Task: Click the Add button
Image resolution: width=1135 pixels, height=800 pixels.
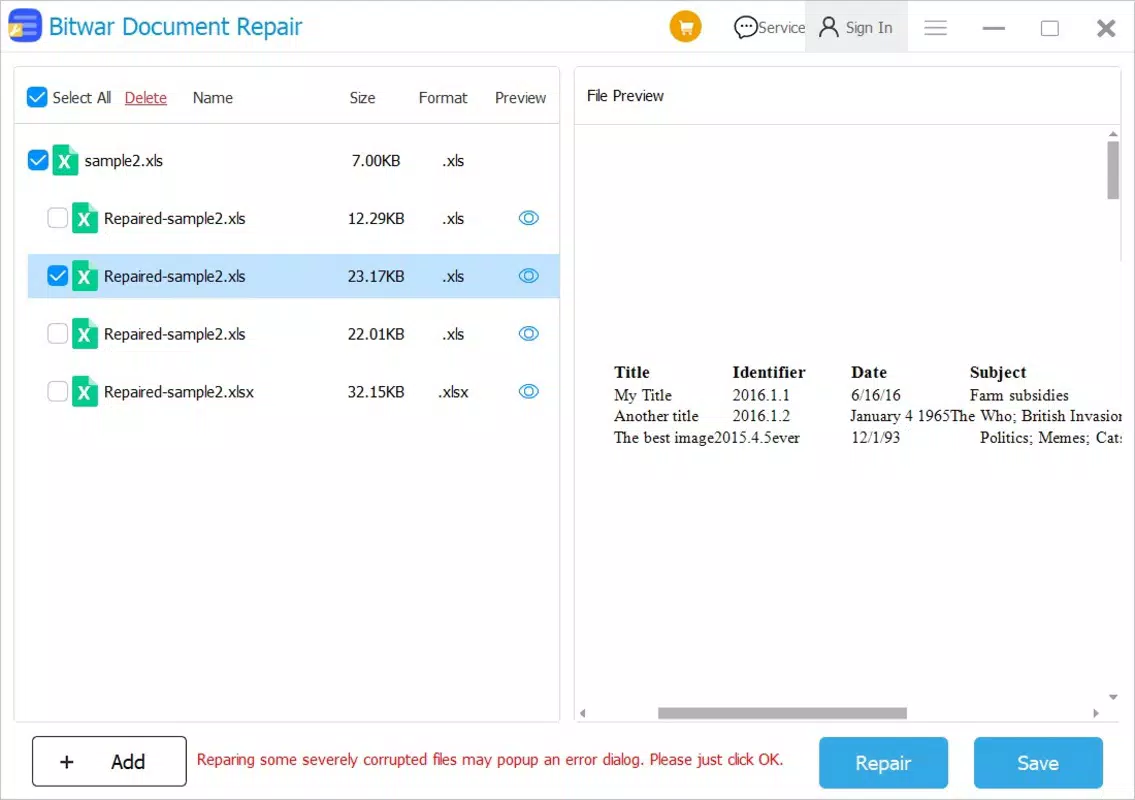Action: point(109,762)
